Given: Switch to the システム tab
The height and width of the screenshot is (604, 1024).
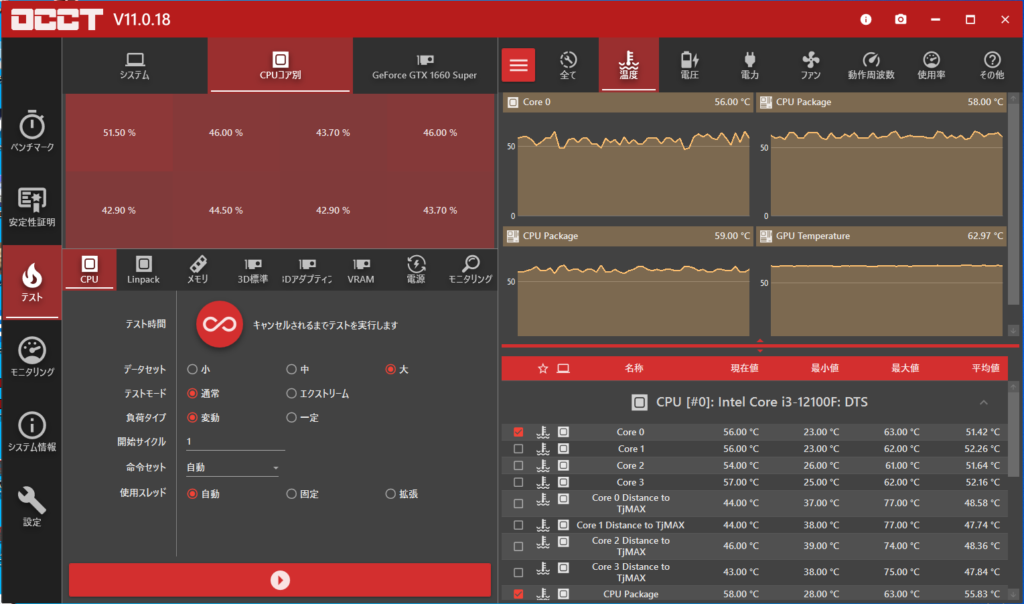Looking at the screenshot, I should (x=135, y=65).
